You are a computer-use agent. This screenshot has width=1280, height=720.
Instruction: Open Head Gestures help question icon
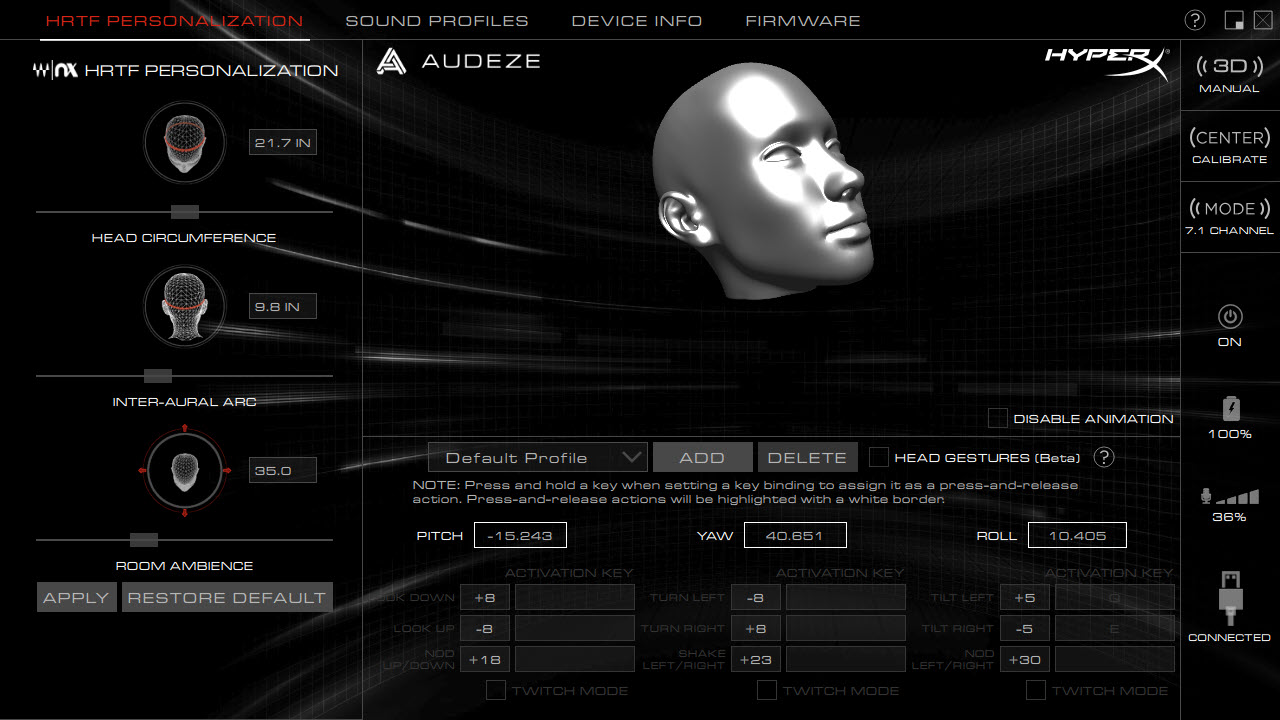click(1103, 457)
